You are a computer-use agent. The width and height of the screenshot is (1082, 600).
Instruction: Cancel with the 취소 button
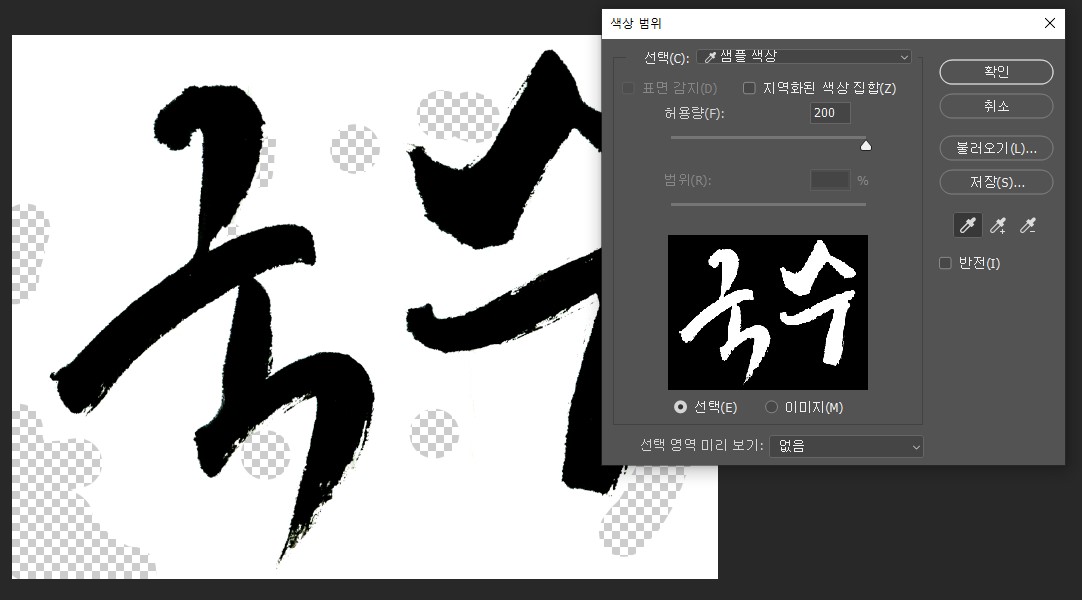[996, 106]
